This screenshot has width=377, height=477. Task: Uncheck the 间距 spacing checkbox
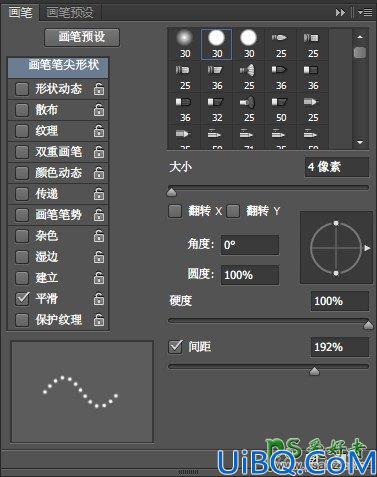175,347
